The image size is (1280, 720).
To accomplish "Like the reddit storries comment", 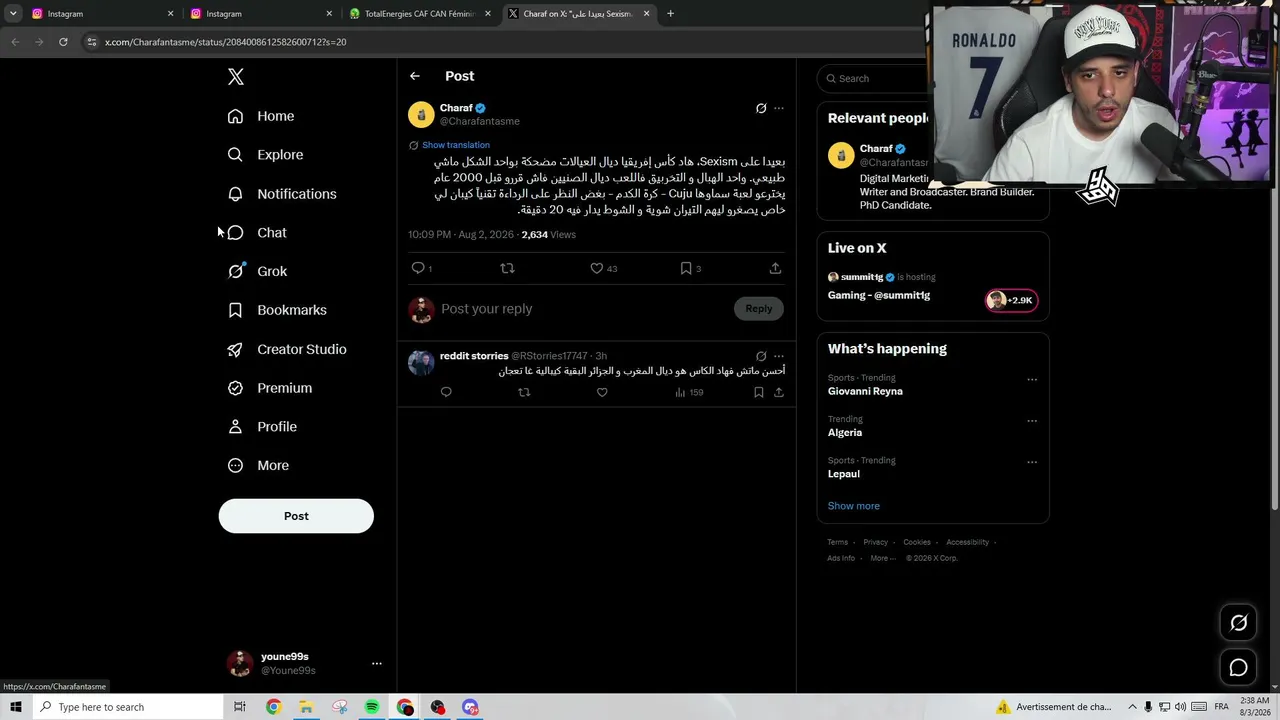I will click(x=602, y=392).
